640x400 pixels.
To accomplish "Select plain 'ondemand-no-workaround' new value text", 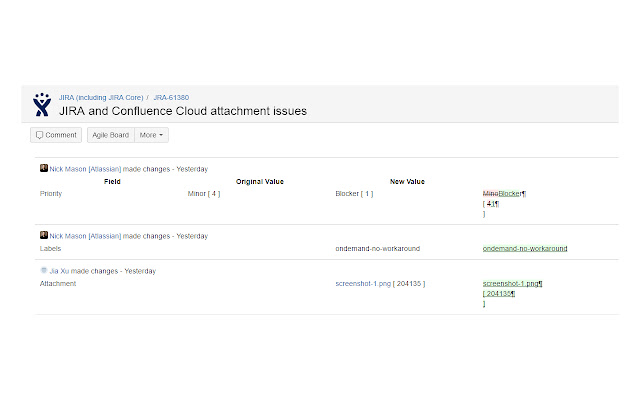I will pos(378,249).
